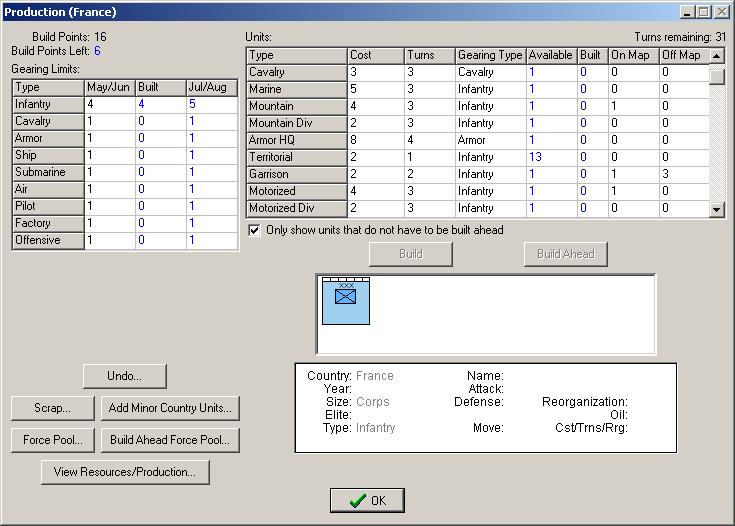Click Submarine in Gearing Limits table

48,172
